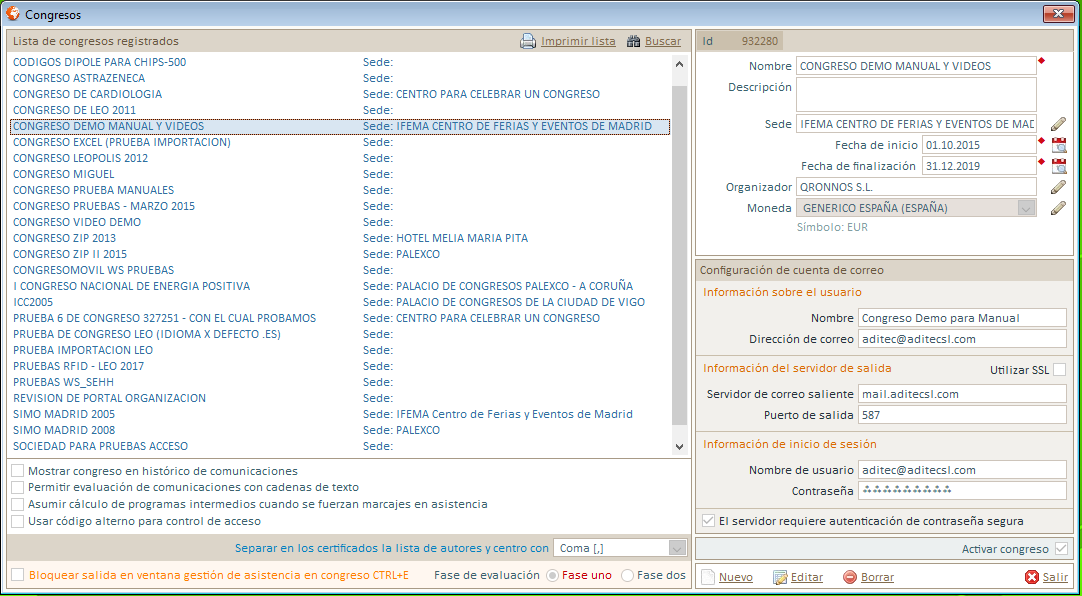Select CONGRESO DE CARDIOLOGIA row
The width and height of the screenshot is (1082, 596).
[340, 94]
